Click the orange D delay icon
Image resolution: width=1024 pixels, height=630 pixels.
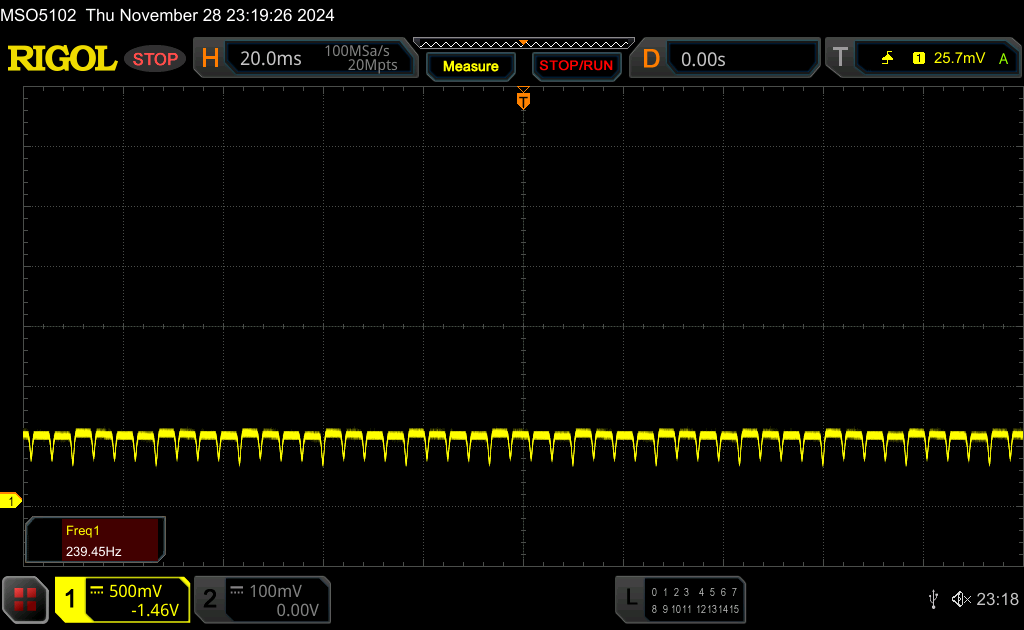651,59
